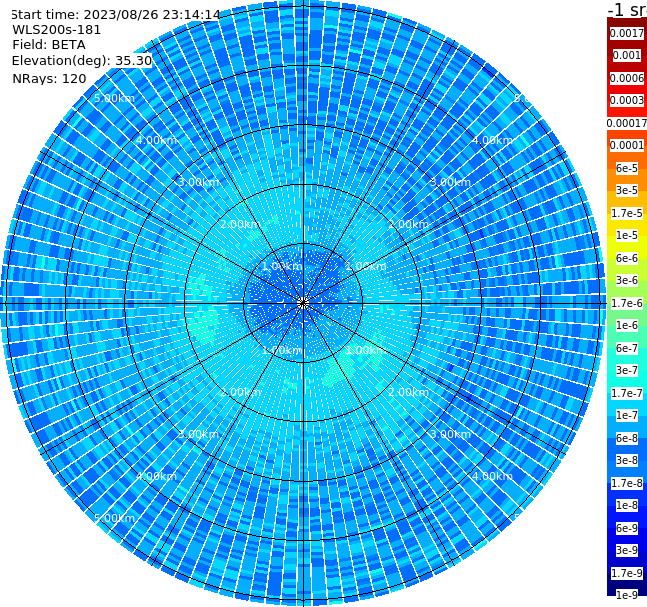Click the 6e-8 colorbar value

coord(627,438)
